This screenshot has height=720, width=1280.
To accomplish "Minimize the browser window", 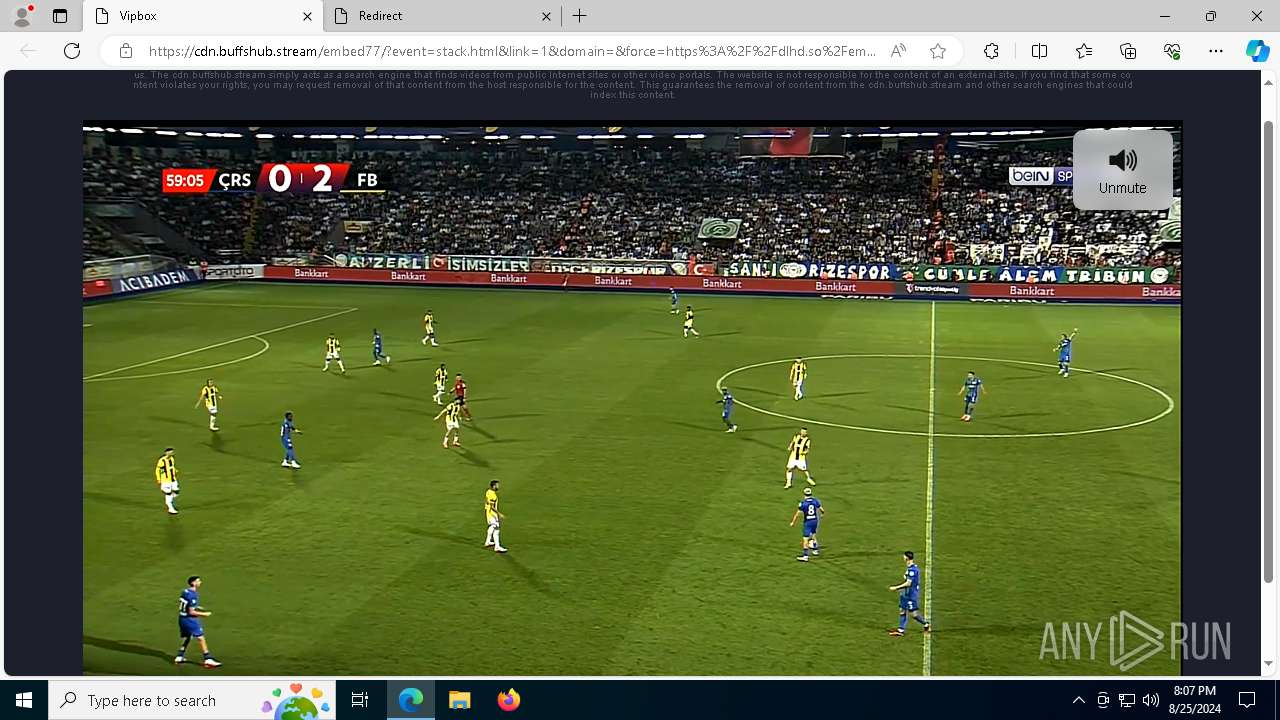I will point(1165,16).
